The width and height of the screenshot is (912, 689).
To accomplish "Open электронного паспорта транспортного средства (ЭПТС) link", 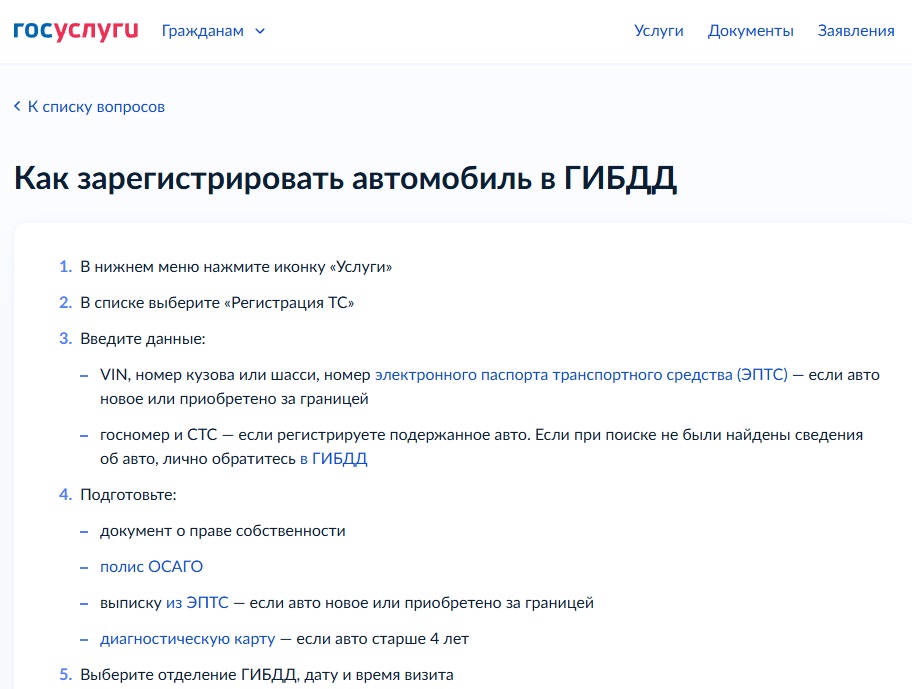I will coord(581,375).
